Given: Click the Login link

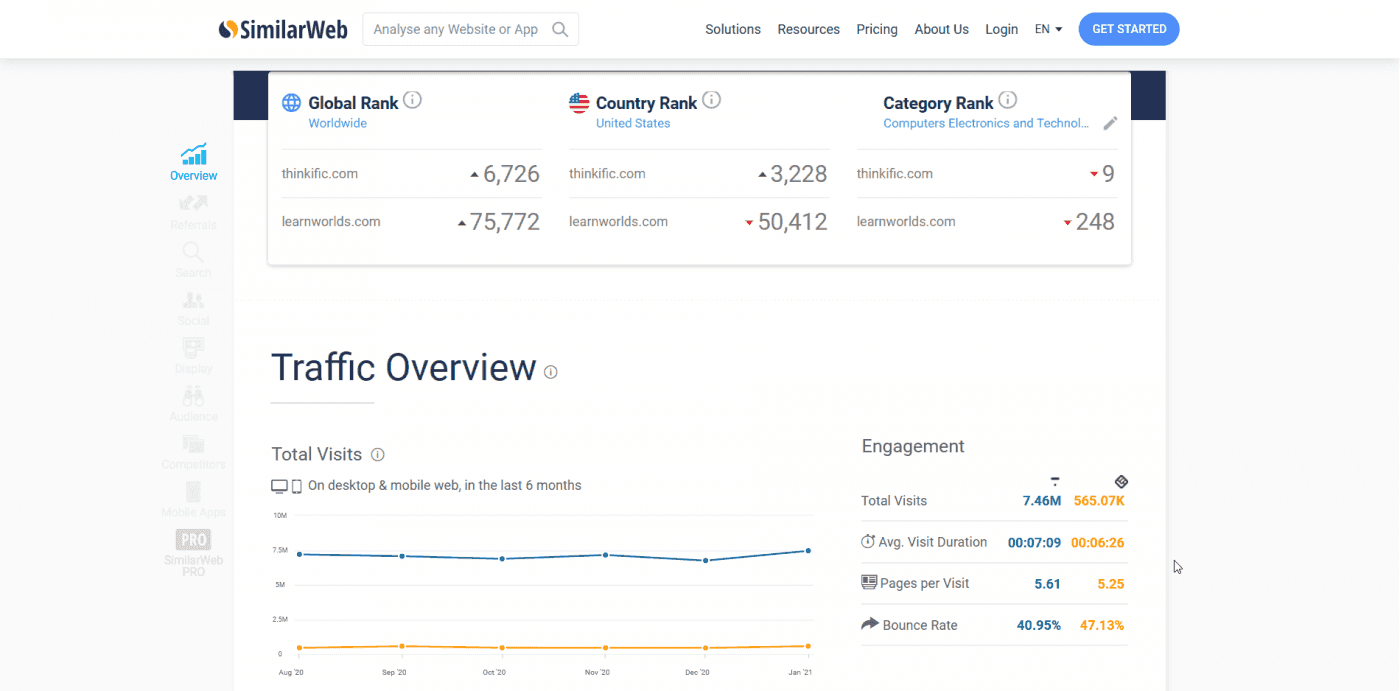Looking at the screenshot, I should tap(1001, 29).
